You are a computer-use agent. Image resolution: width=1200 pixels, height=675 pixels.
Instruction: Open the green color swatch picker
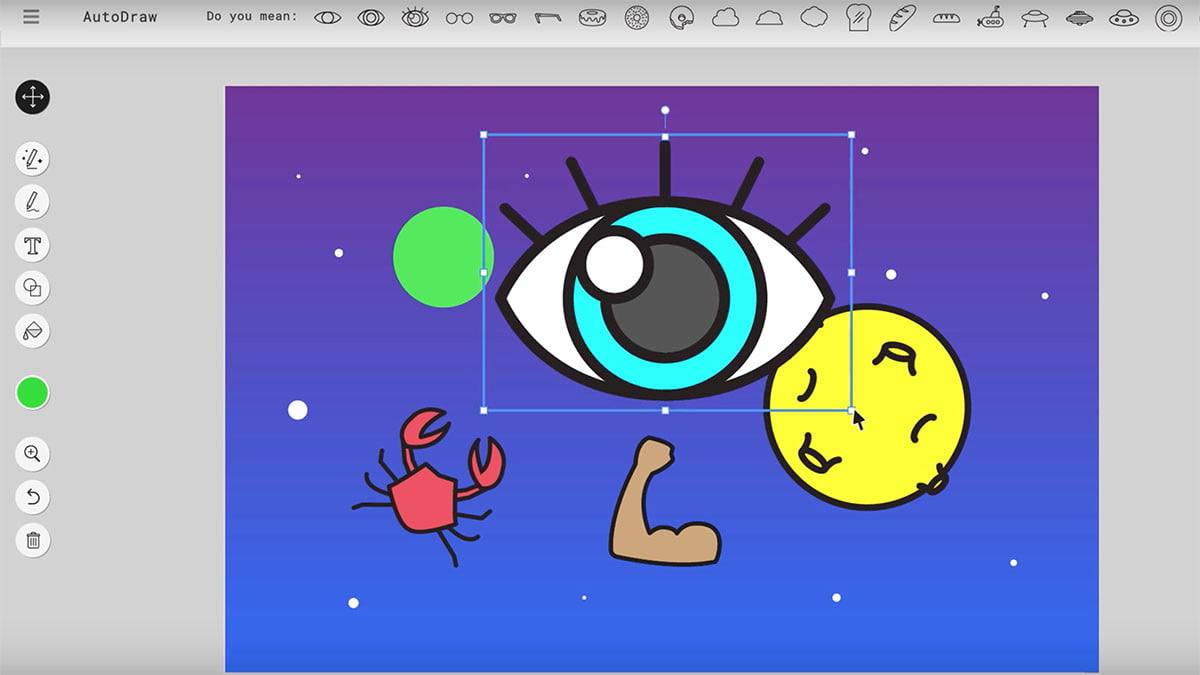tap(32, 393)
